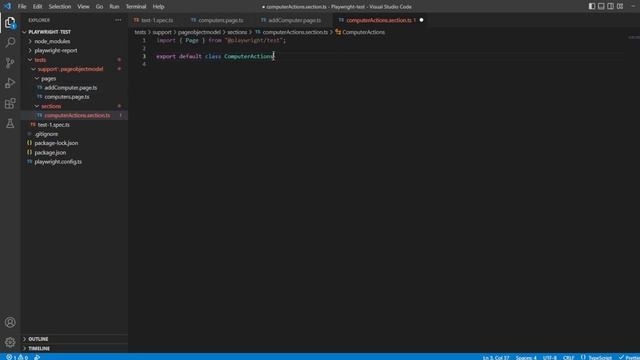
Task: Click 'Spaces: 4' indentation status item
Action: 526,358
